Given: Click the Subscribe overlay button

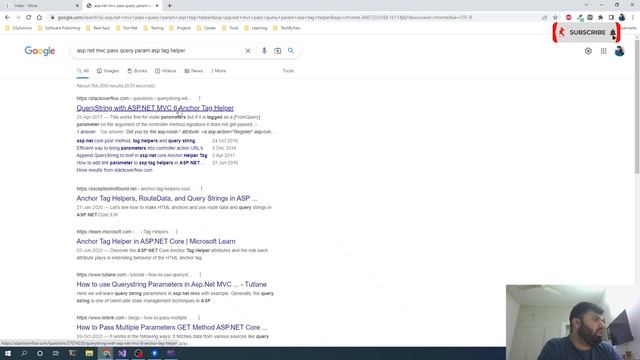Looking at the screenshot, I should (x=587, y=33).
